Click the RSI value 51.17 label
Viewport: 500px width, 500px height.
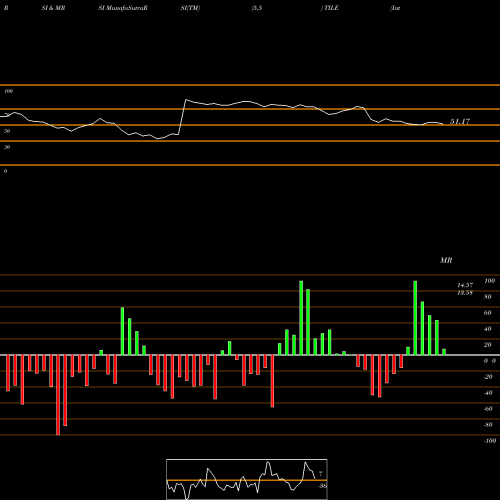[x=460, y=122]
